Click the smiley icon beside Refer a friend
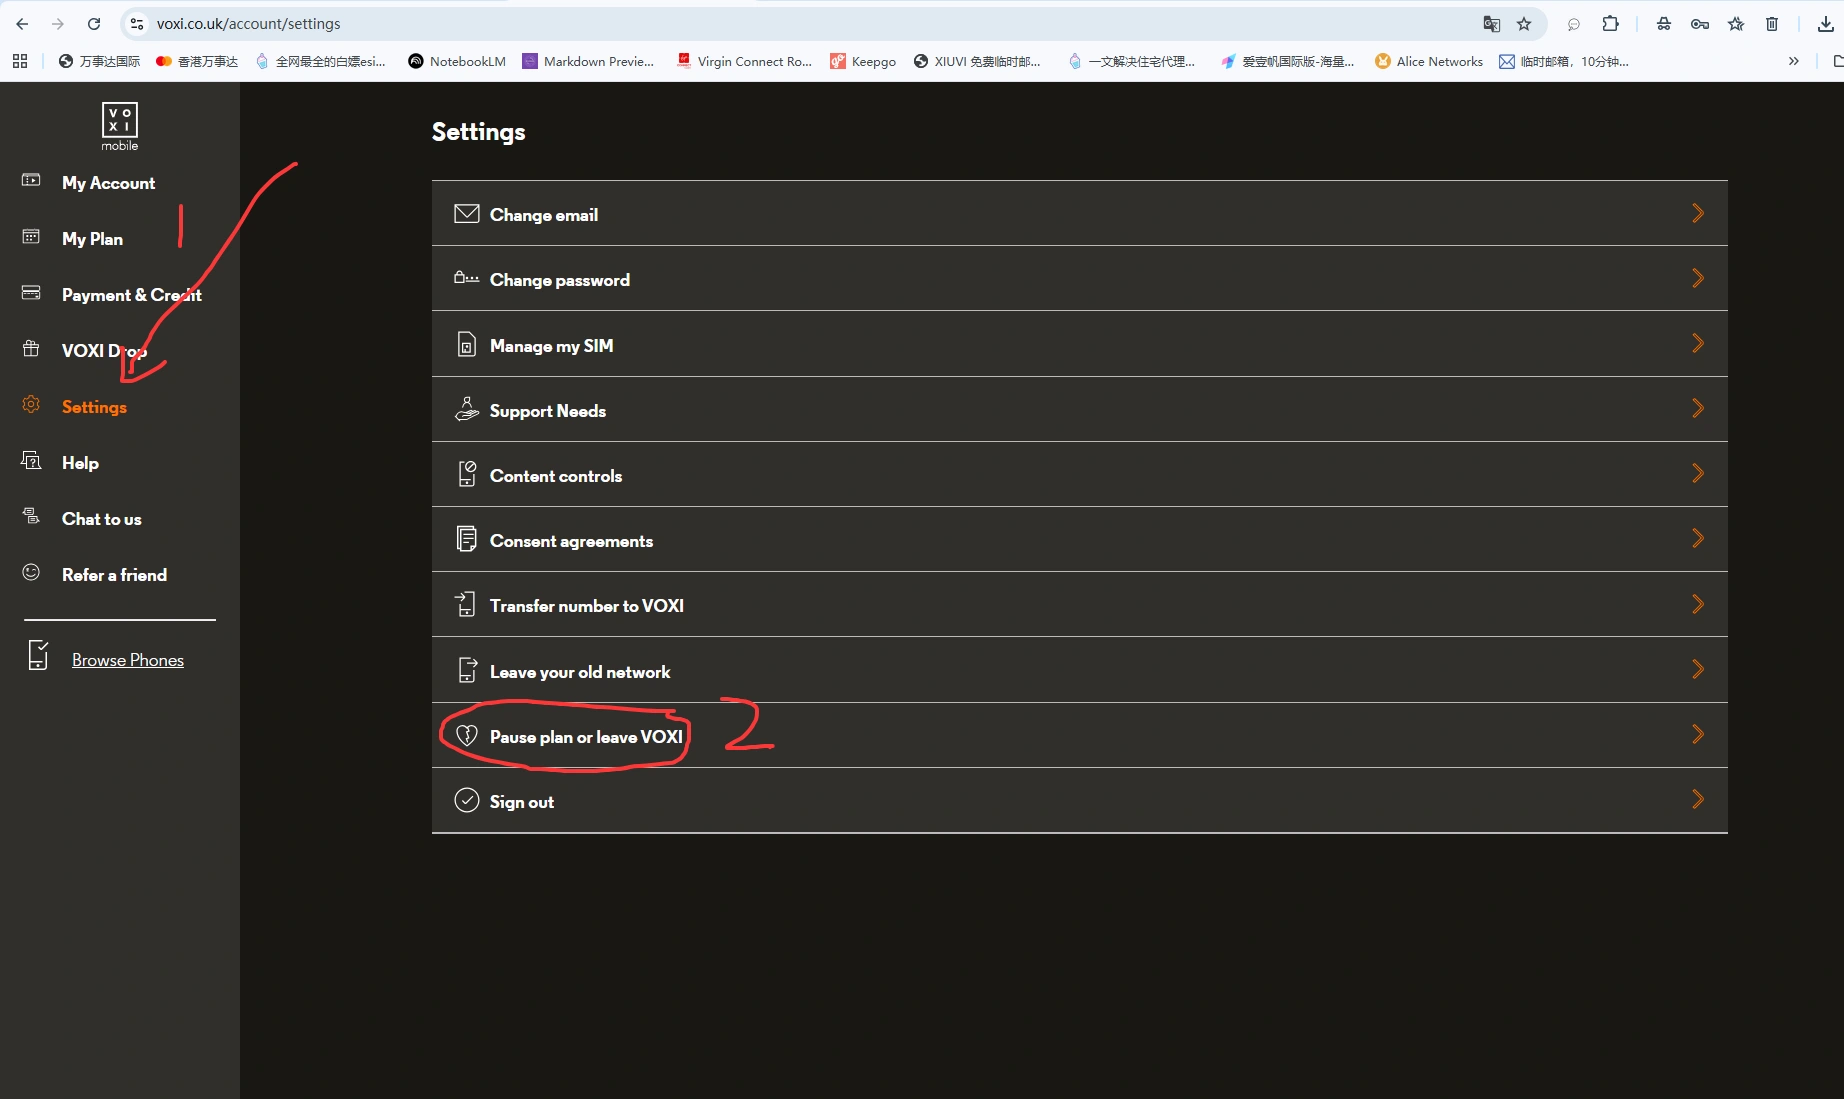The image size is (1844, 1099). point(31,573)
